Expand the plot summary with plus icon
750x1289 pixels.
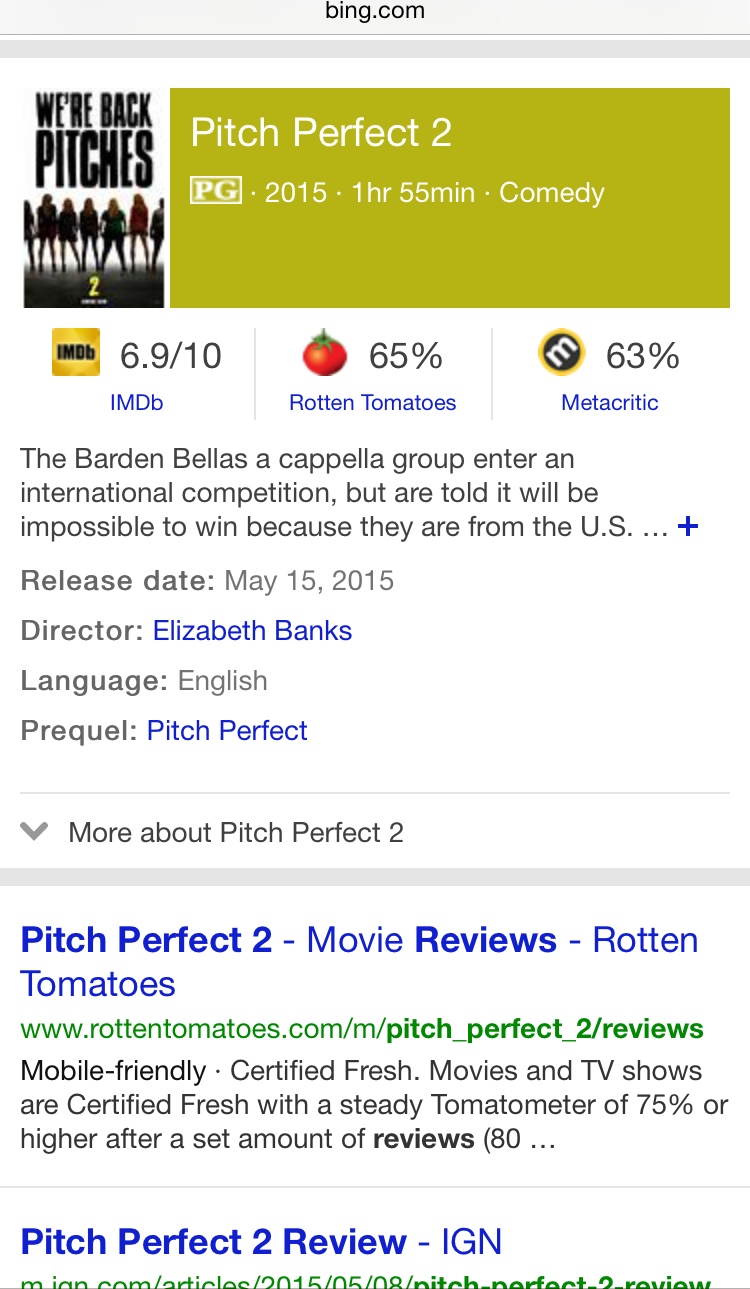[x=688, y=526]
